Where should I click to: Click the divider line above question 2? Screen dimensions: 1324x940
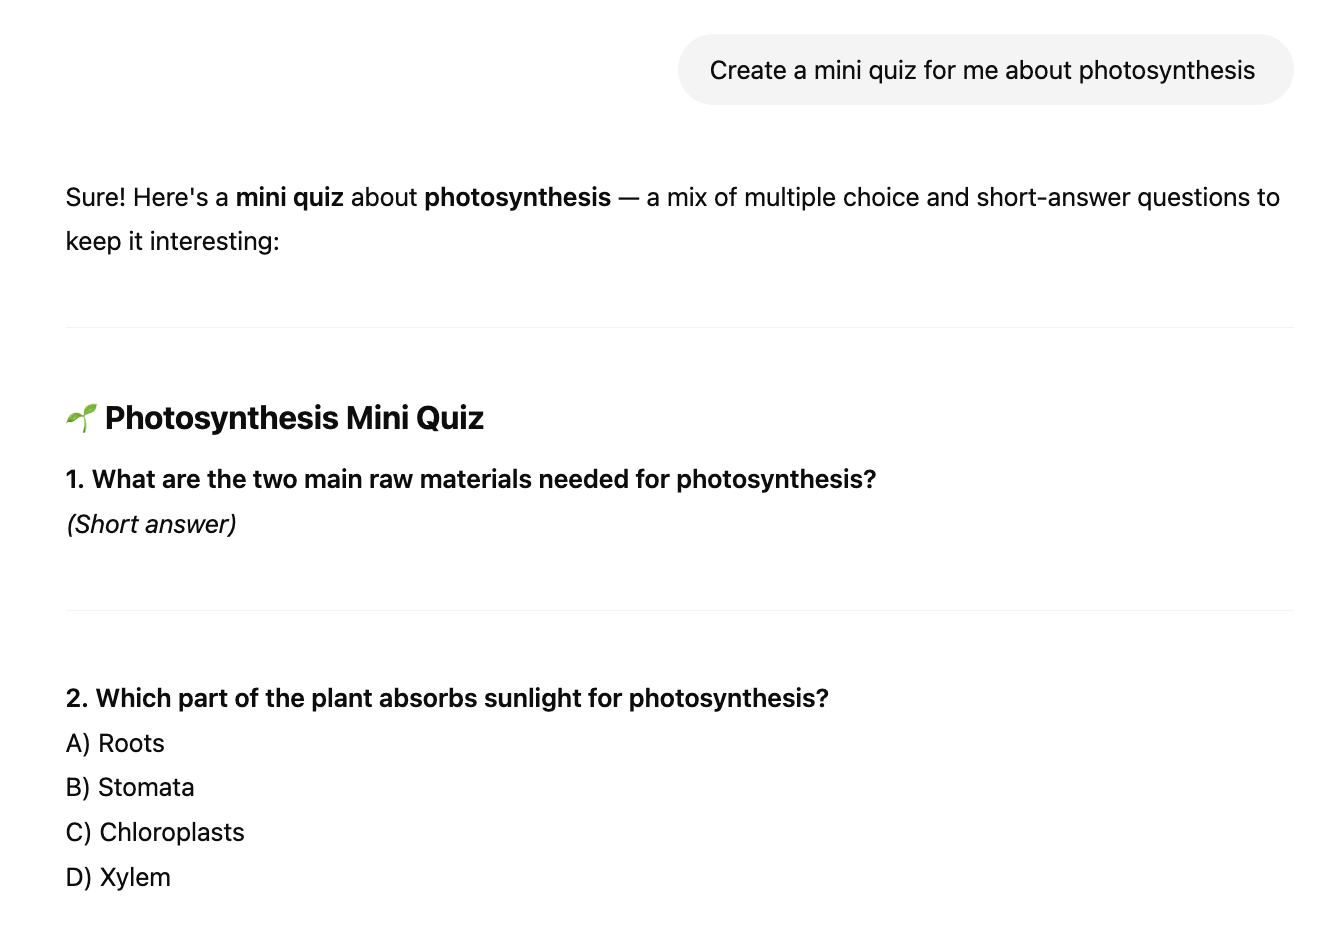[679, 610]
